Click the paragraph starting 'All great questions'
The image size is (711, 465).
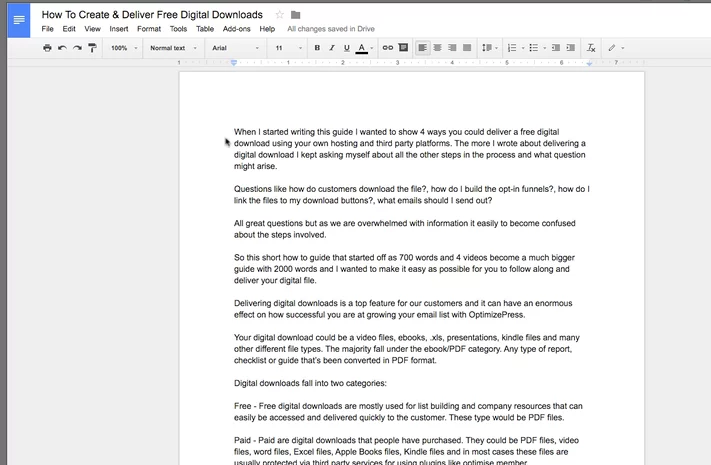(x=405, y=229)
